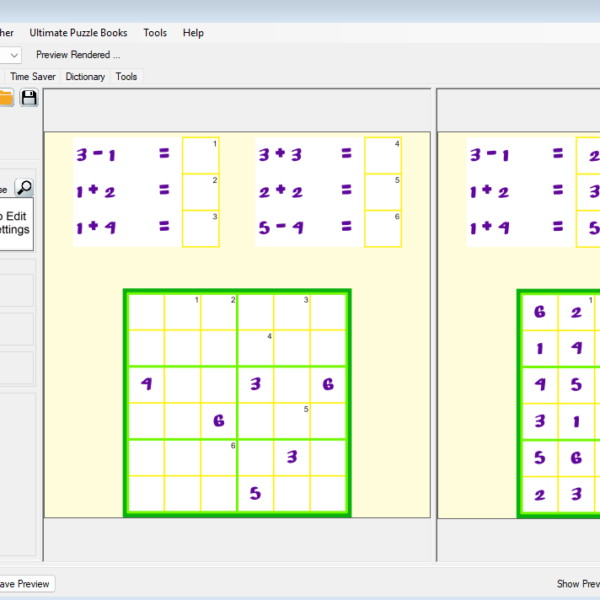The image size is (600, 600).
Task: Click the Edit Settings button
Action: click(14, 222)
